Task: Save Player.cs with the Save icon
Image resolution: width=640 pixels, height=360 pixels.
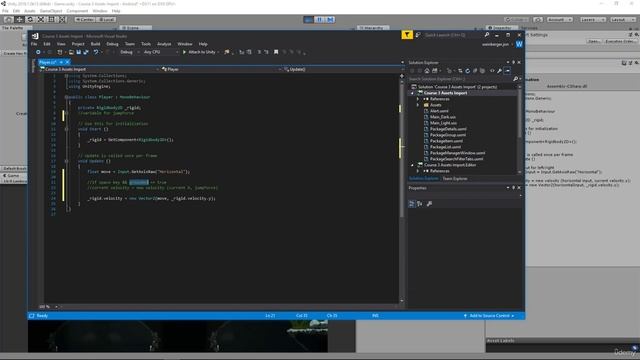Action: pyautogui.click(x=78, y=52)
